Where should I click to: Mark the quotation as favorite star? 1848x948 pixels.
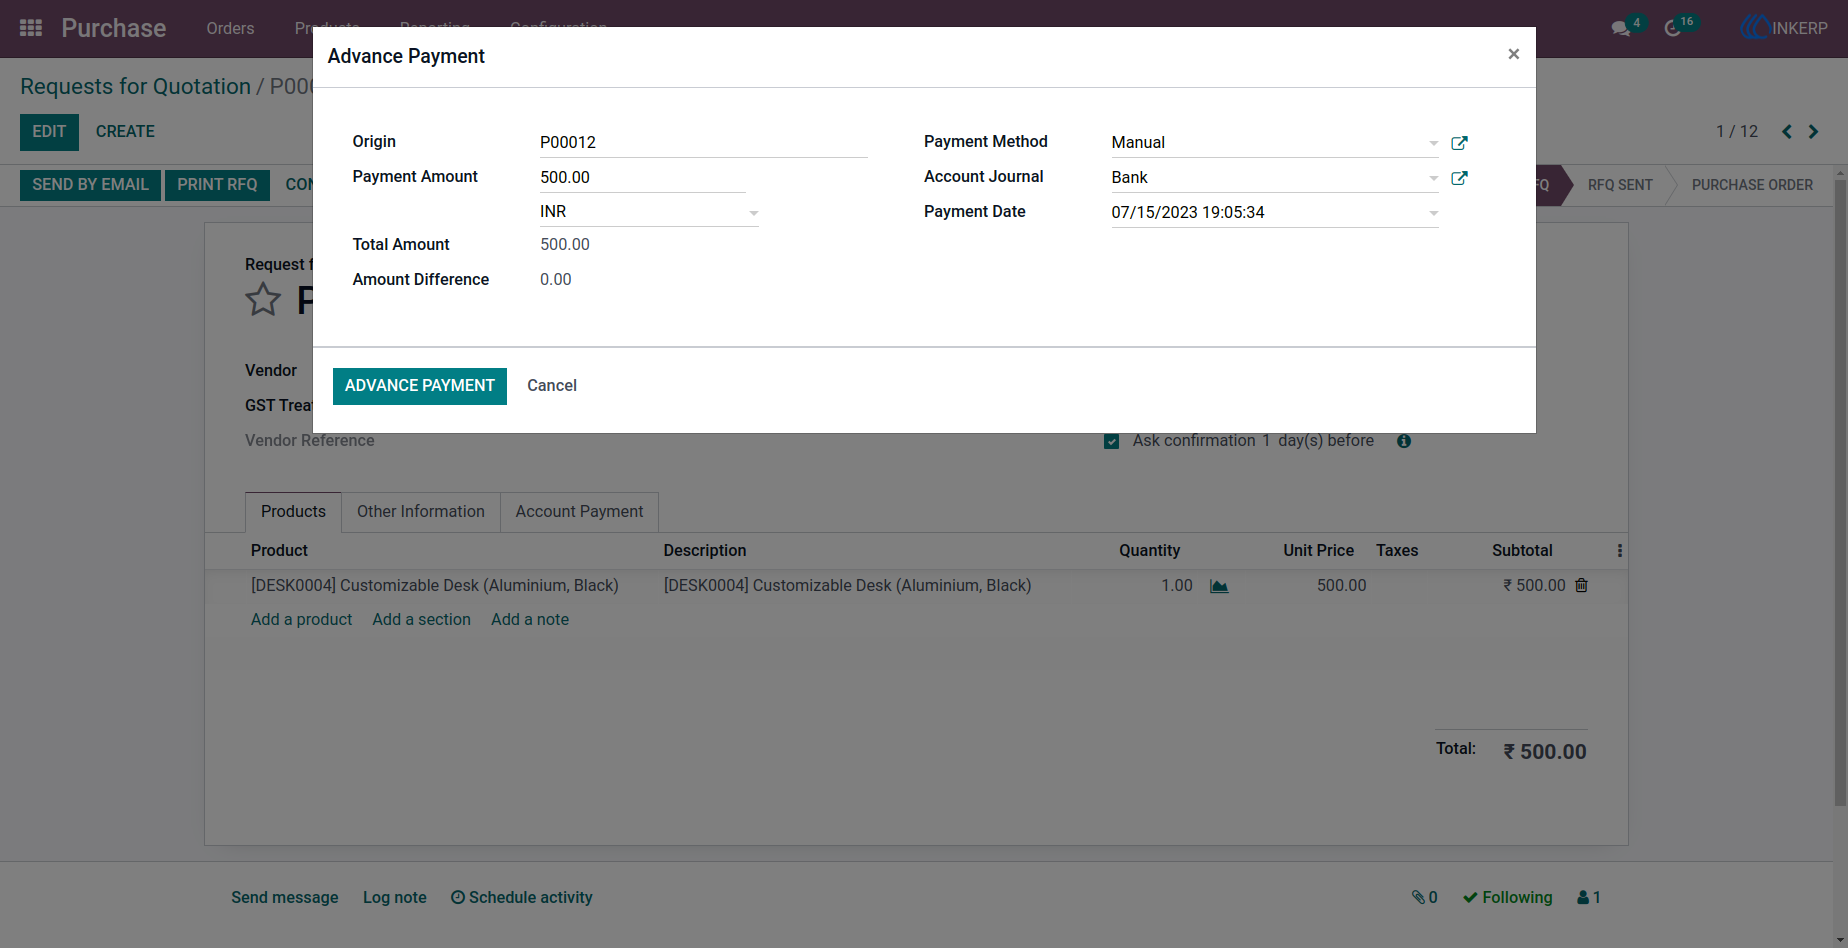[x=263, y=299]
